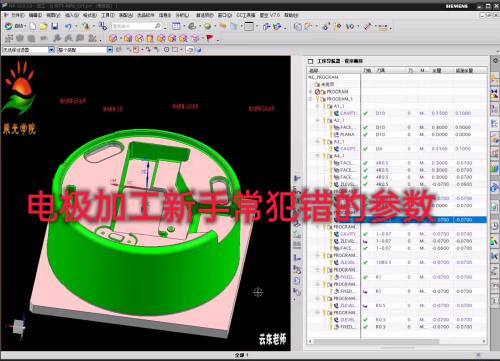Click the Open folder icon in toolbar

[43, 26]
